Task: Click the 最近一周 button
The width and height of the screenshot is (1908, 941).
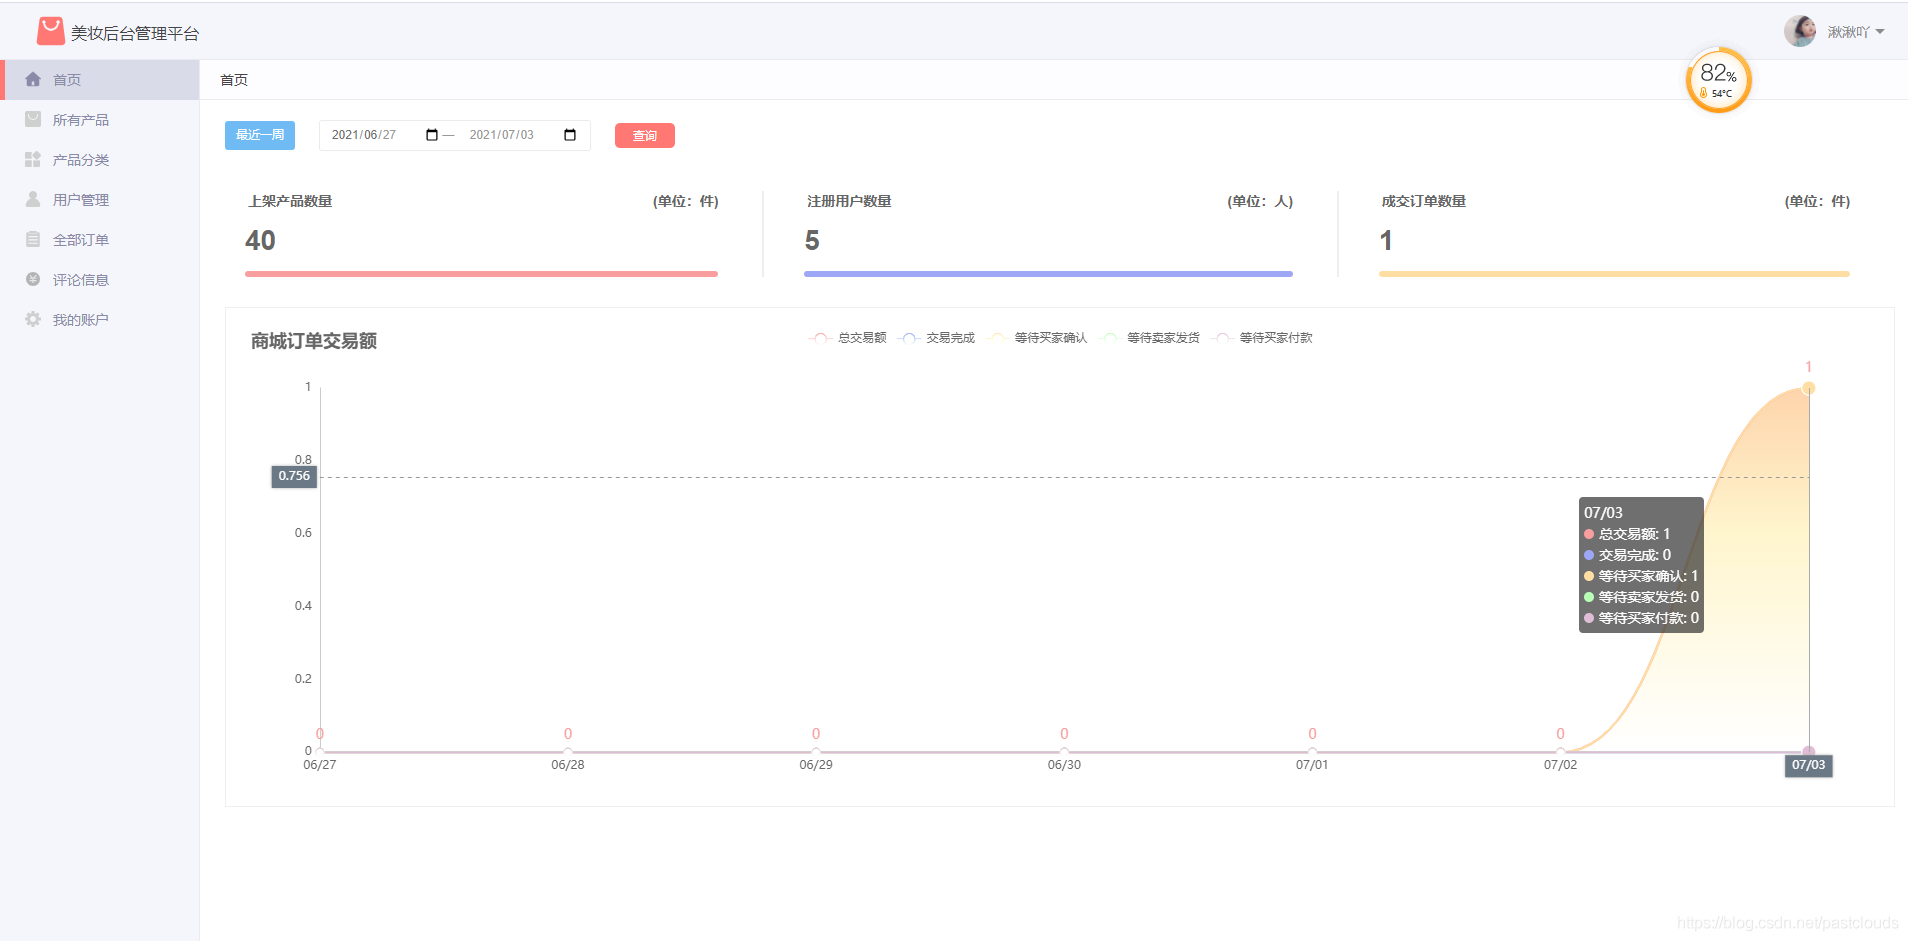Action: (260, 135)
